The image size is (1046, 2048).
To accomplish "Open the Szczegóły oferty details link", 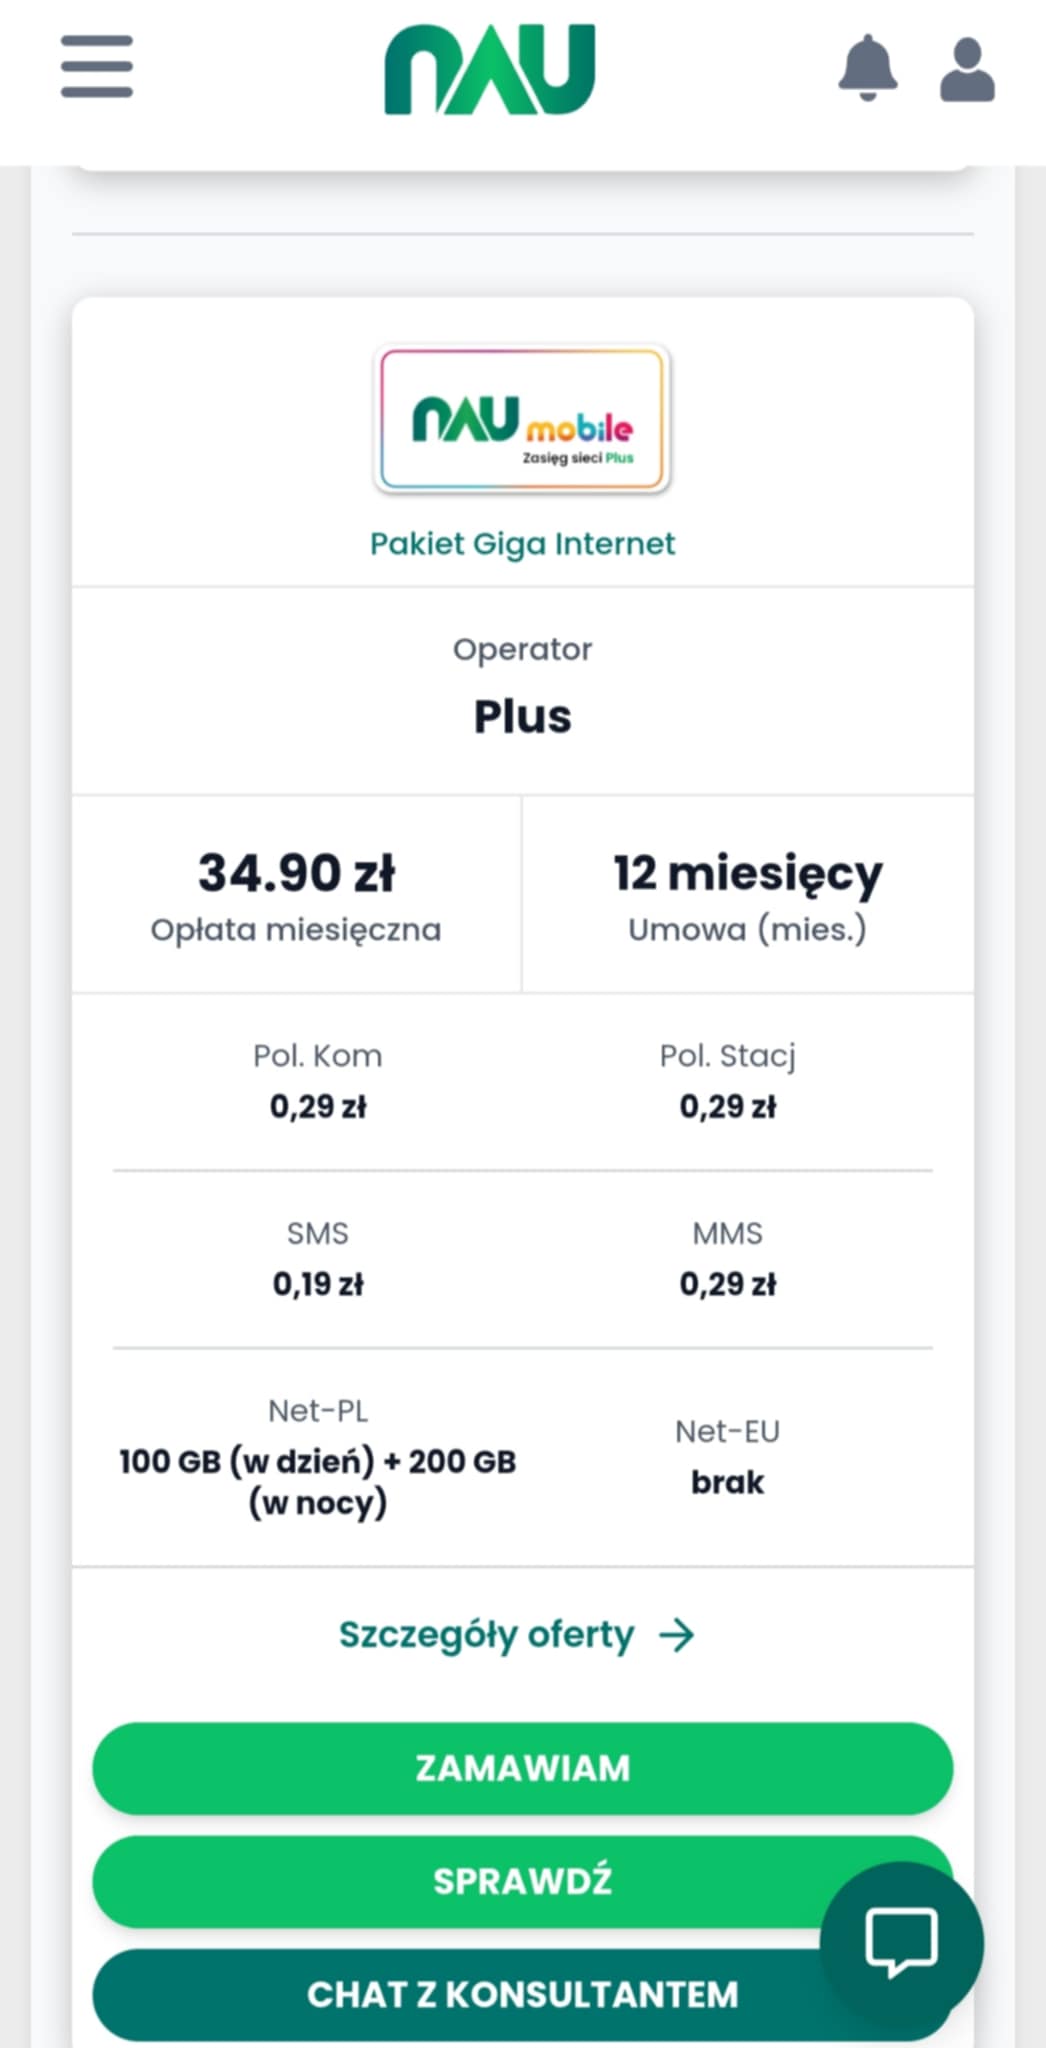I will coord(487,1636).
